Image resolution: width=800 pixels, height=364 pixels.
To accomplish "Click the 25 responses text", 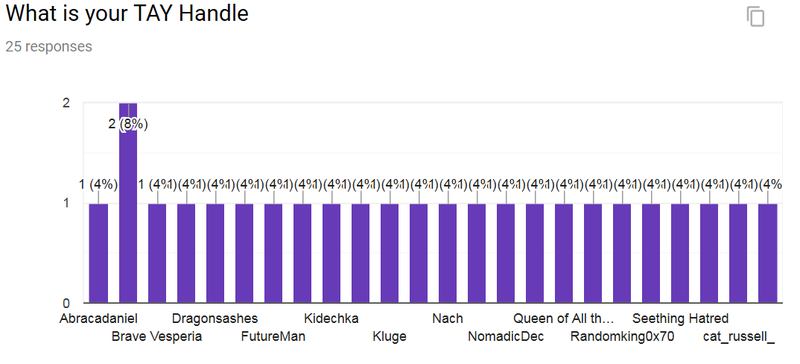I will [x=49, y=46].
